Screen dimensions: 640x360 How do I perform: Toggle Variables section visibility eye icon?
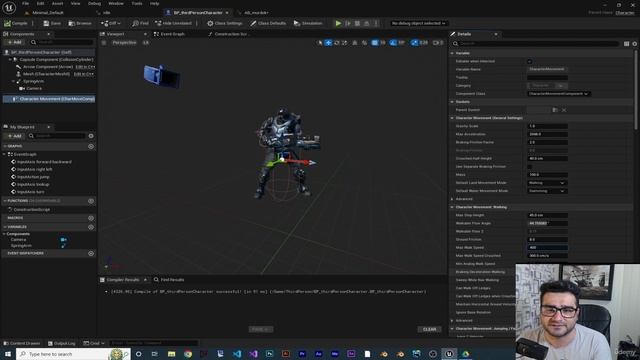pos(91,227)
